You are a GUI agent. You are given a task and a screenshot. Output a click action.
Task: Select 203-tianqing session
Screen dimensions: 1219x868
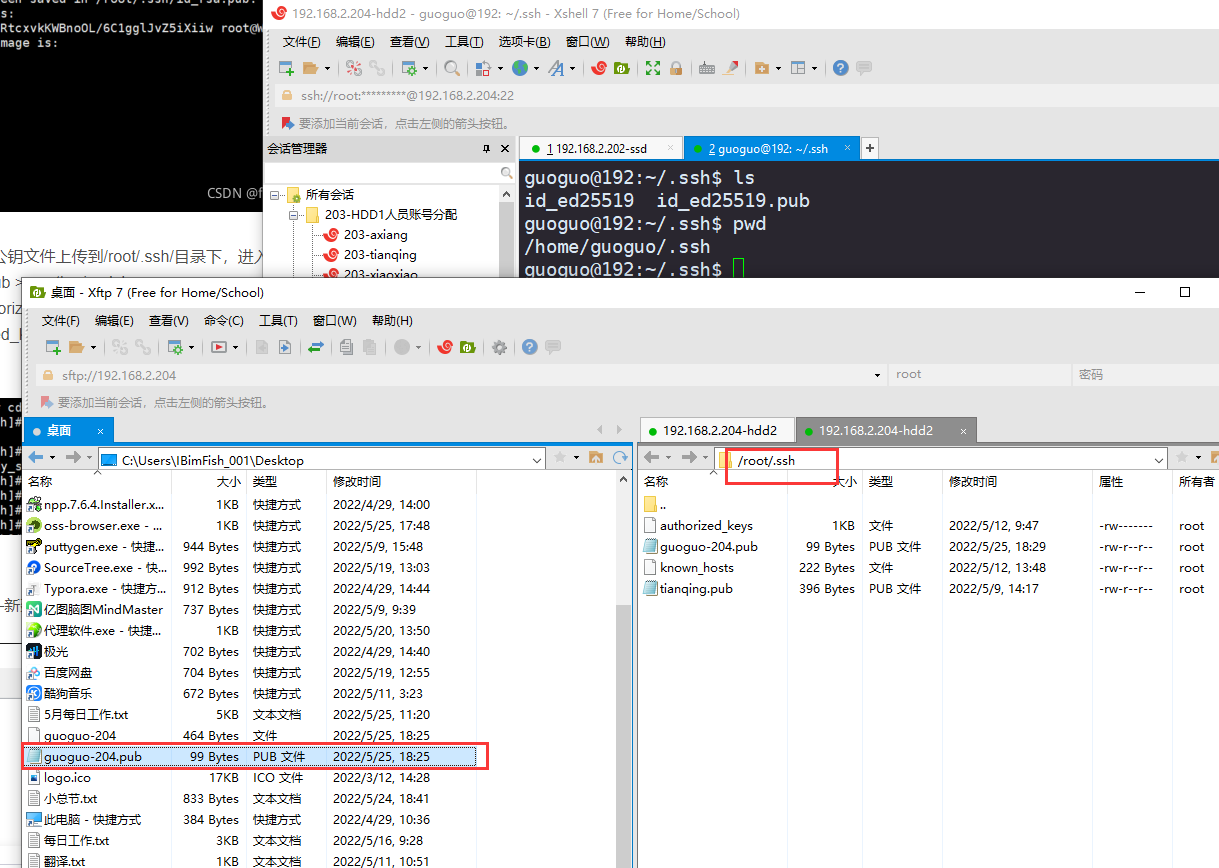[x=380, y=255]
